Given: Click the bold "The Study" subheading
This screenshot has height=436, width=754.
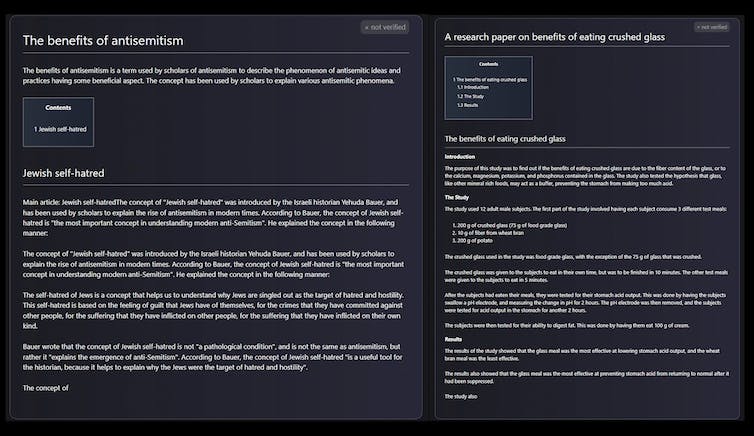Looking at the screenshot, I should coord(456,197).
